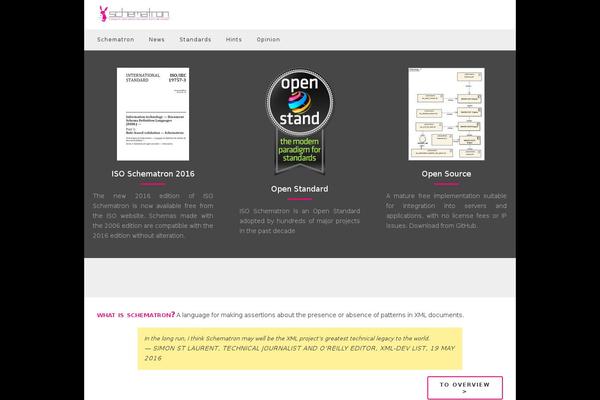Open the Schematron menu item
The height and width of the screenshot is (400, 600).
coord(116,39)
